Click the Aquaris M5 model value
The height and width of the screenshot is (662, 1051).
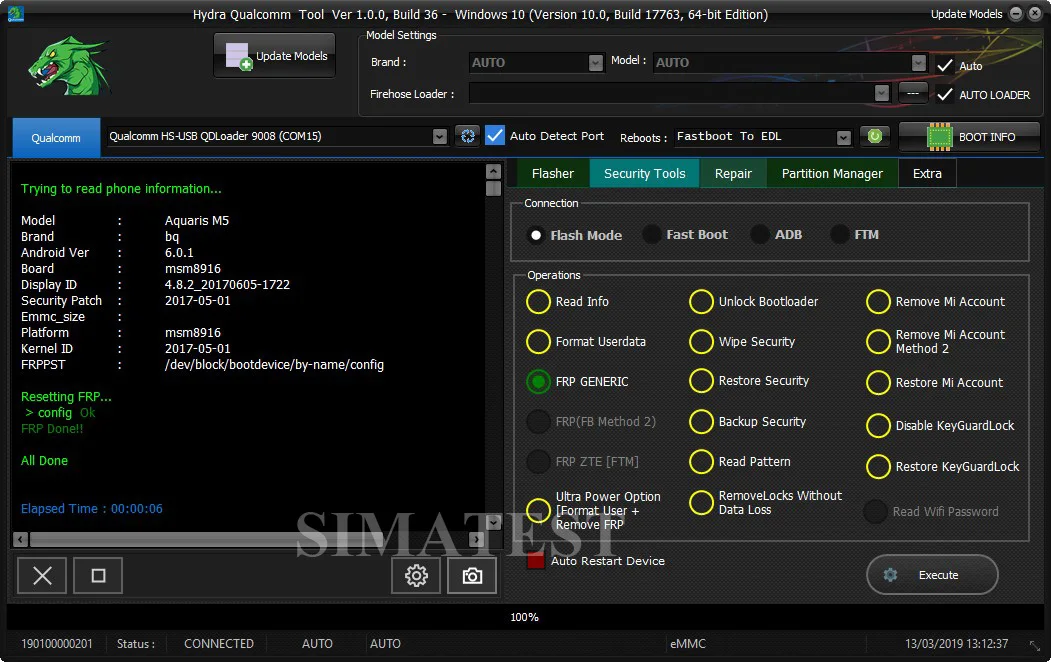(197, 220)
